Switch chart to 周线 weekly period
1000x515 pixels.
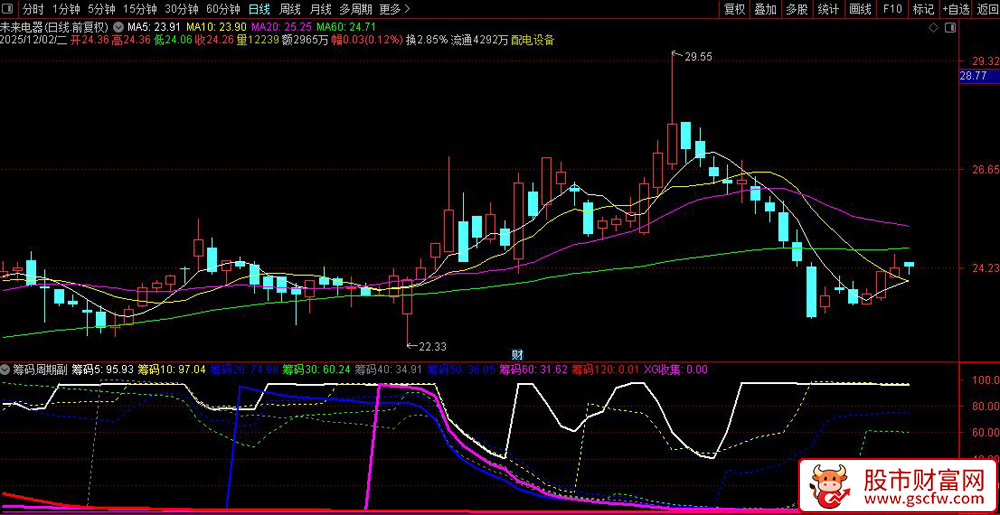[x=290, y=9]
